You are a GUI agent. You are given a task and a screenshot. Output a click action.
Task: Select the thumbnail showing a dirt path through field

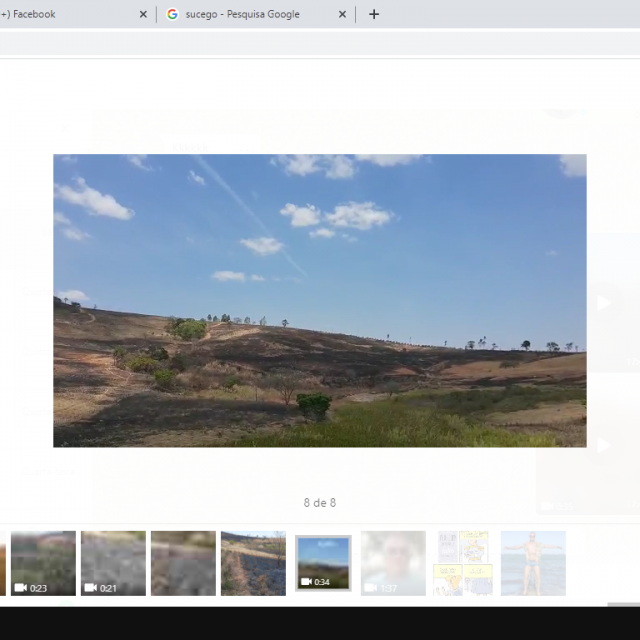point(253,563)
